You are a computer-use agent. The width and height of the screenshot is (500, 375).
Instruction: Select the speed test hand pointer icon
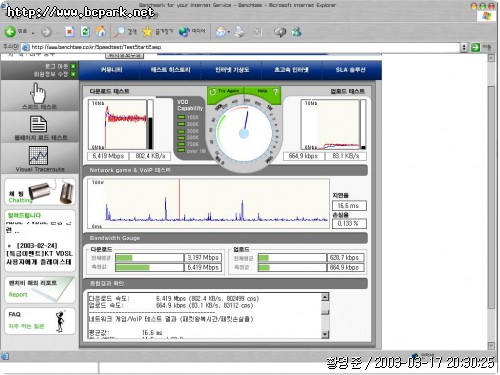click(x=39, y=93)
